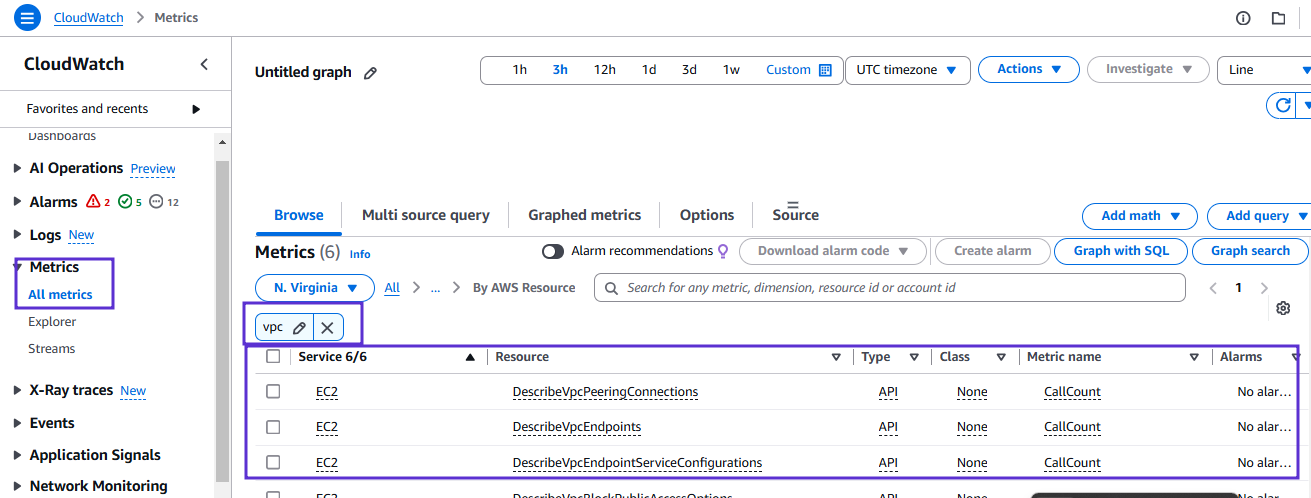The width and height of the screenshot is (1311, 498).
Task: Click the metrics Info link
Action: click(360, 254)
